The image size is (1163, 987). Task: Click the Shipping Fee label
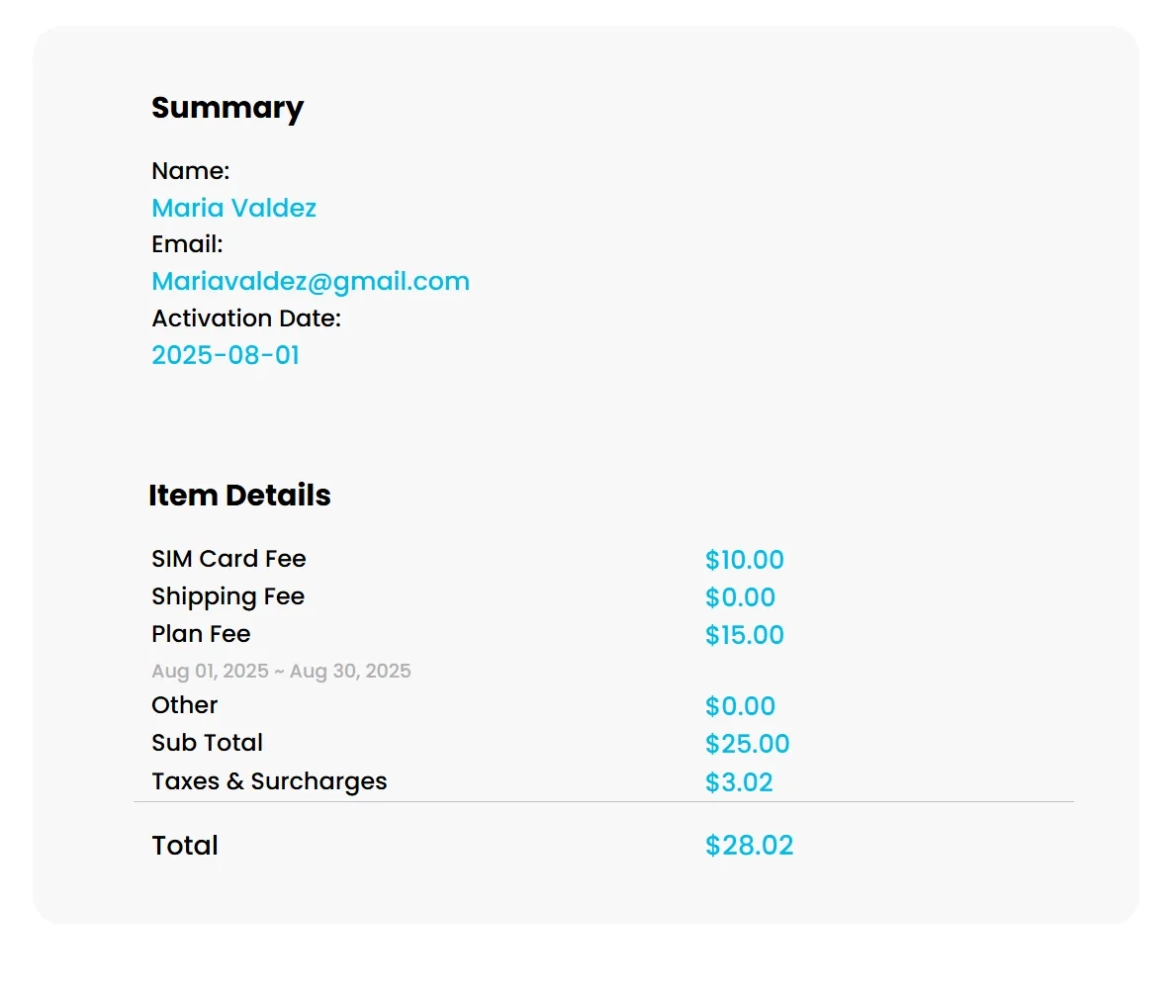click(227, 597)
